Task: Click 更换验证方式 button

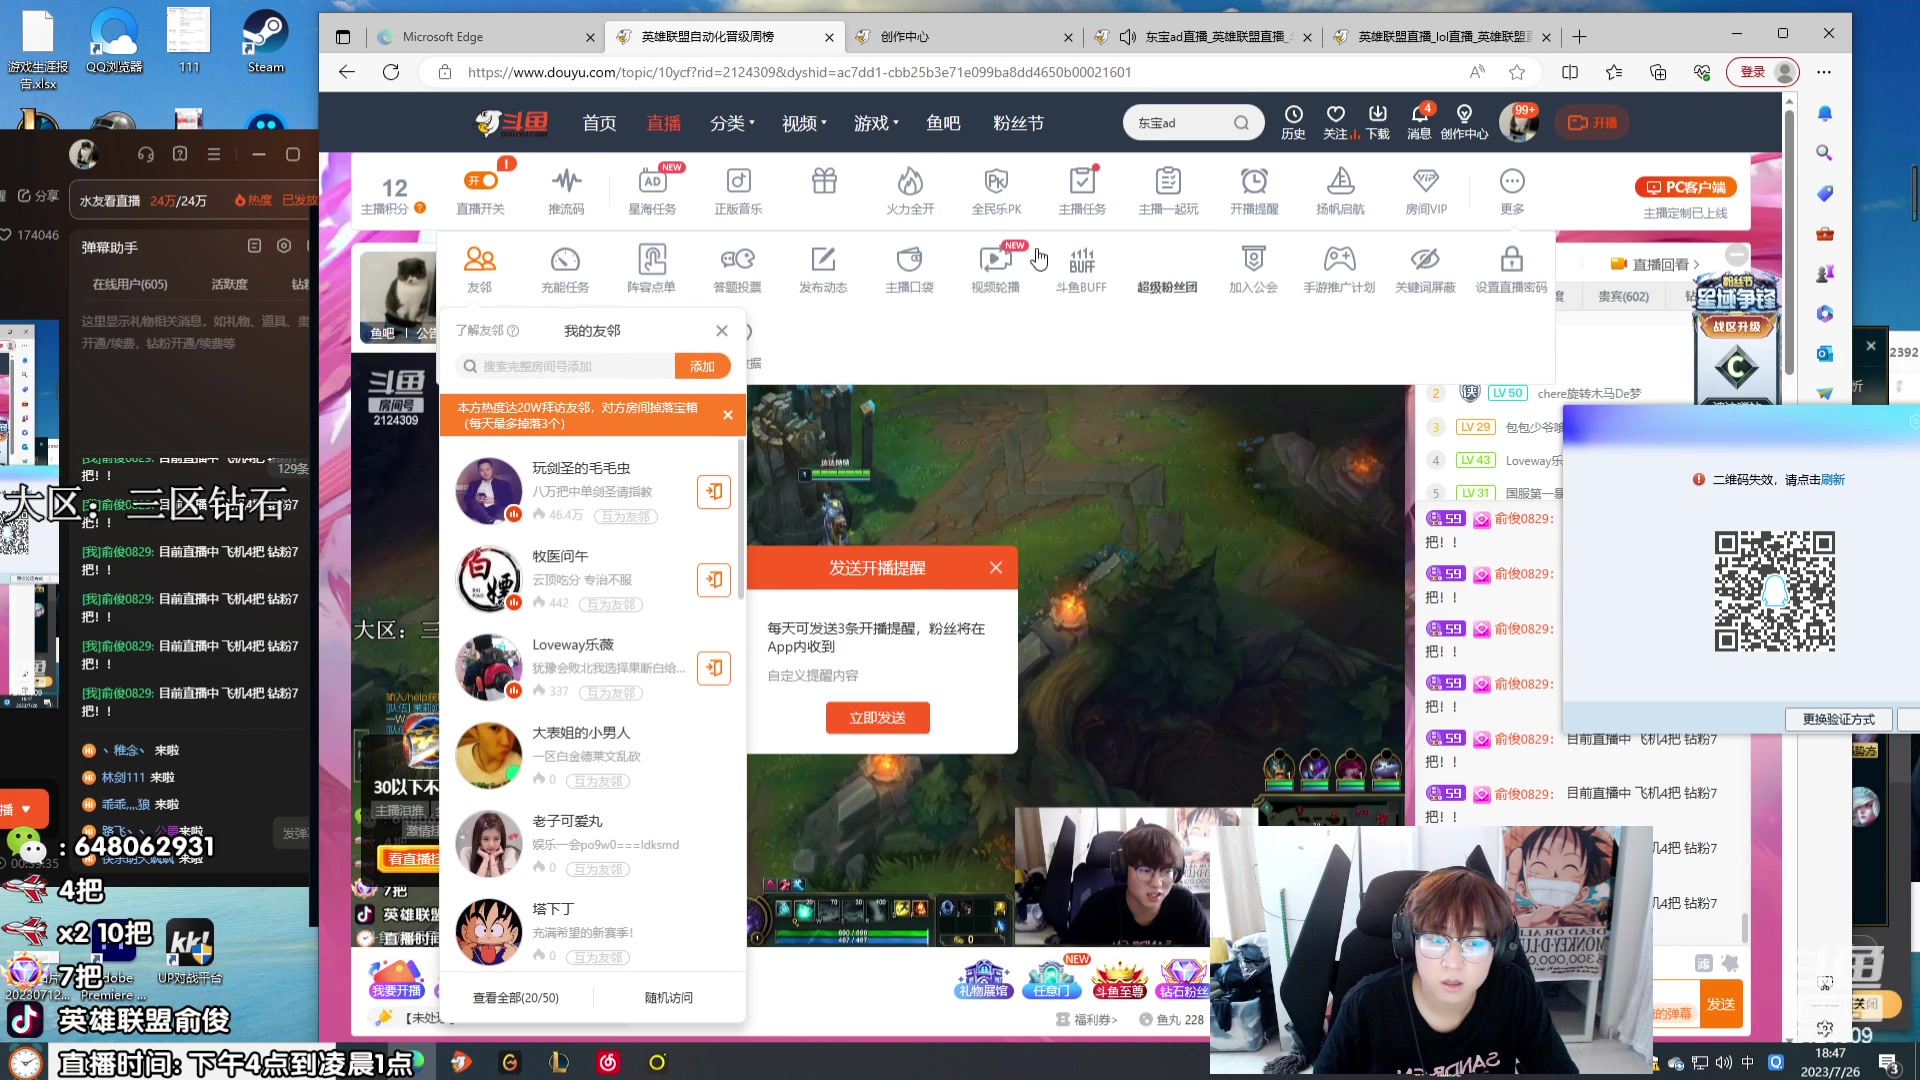Action: pos(1838,719)
